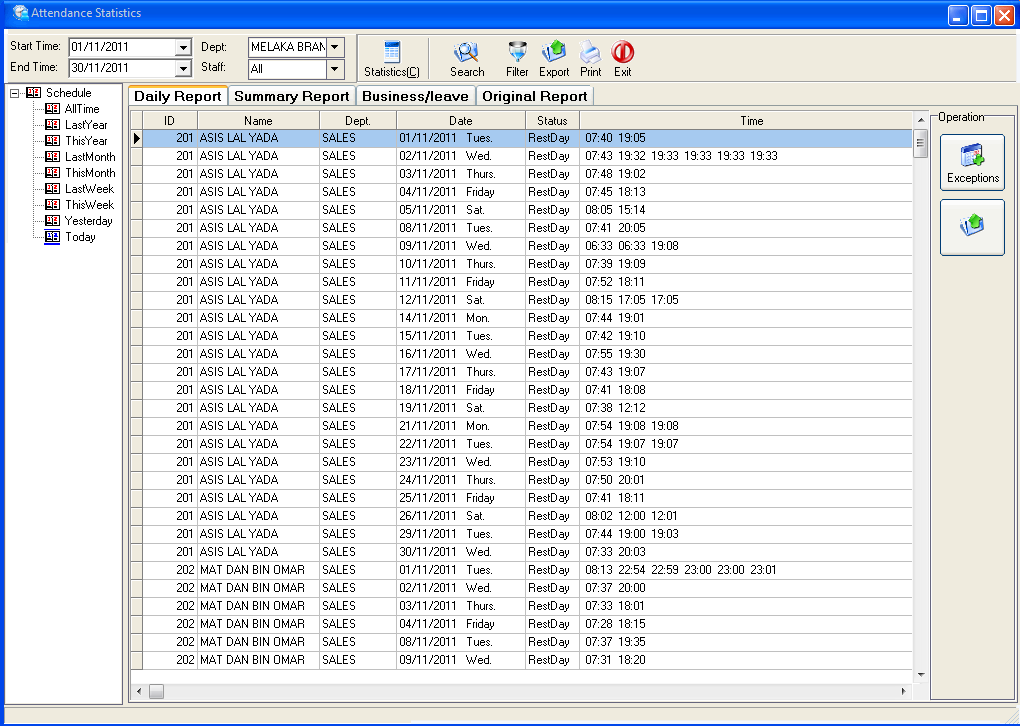
Task: Select ThisWeek schedule range
Action: point(89,204)
